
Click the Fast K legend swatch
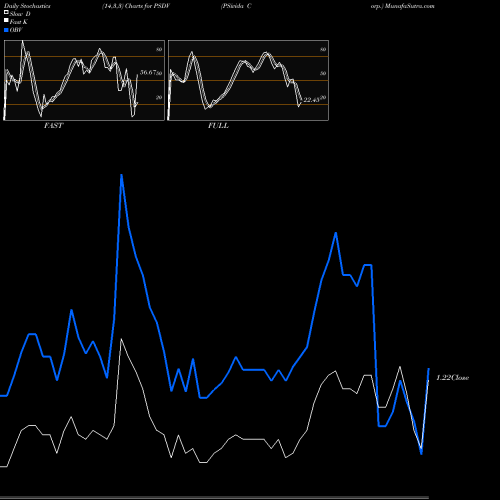(x=6, y=20)
